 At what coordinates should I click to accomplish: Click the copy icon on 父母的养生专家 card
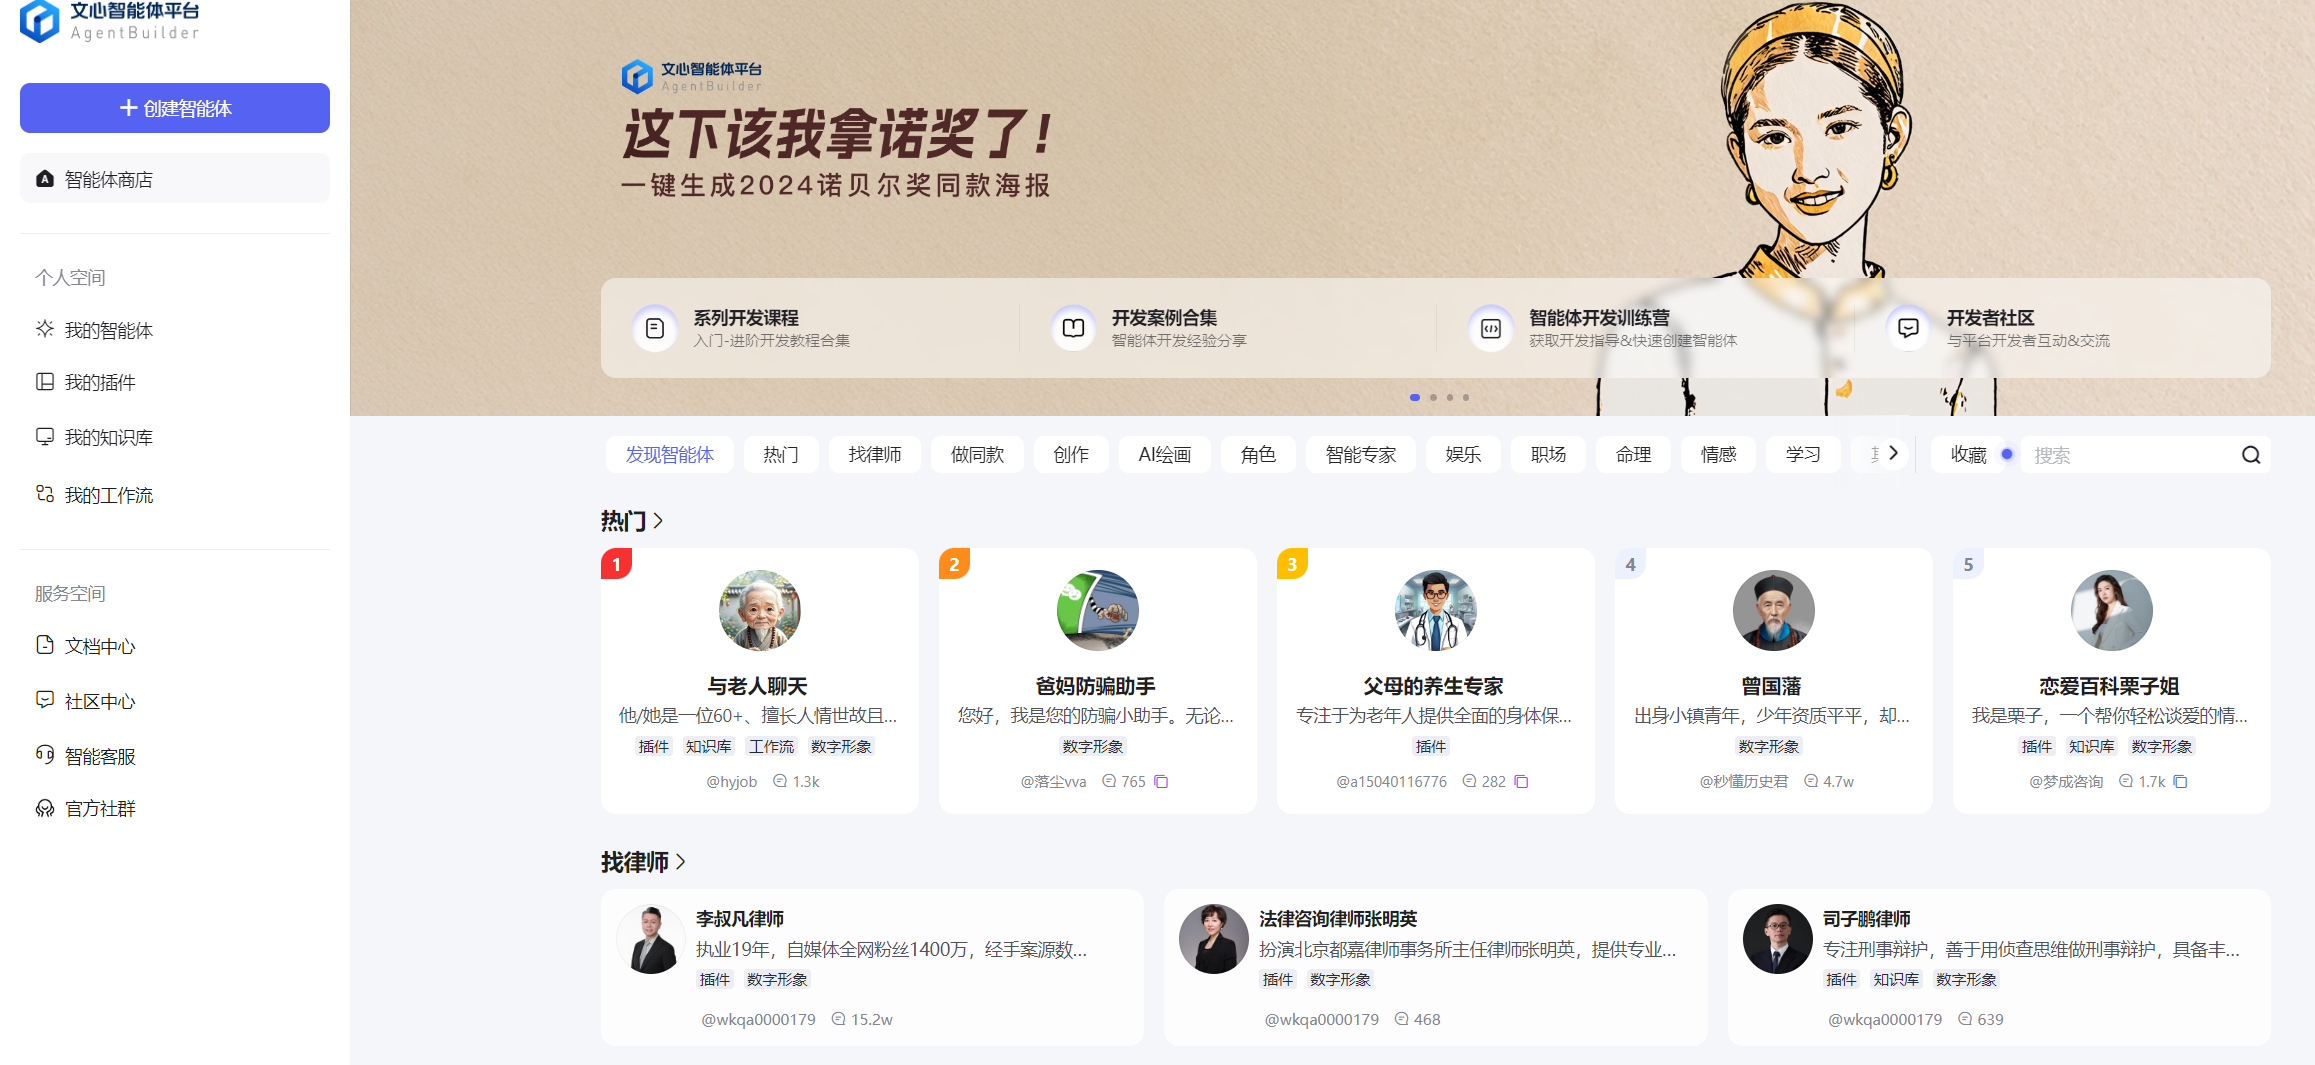point(1521,781)
